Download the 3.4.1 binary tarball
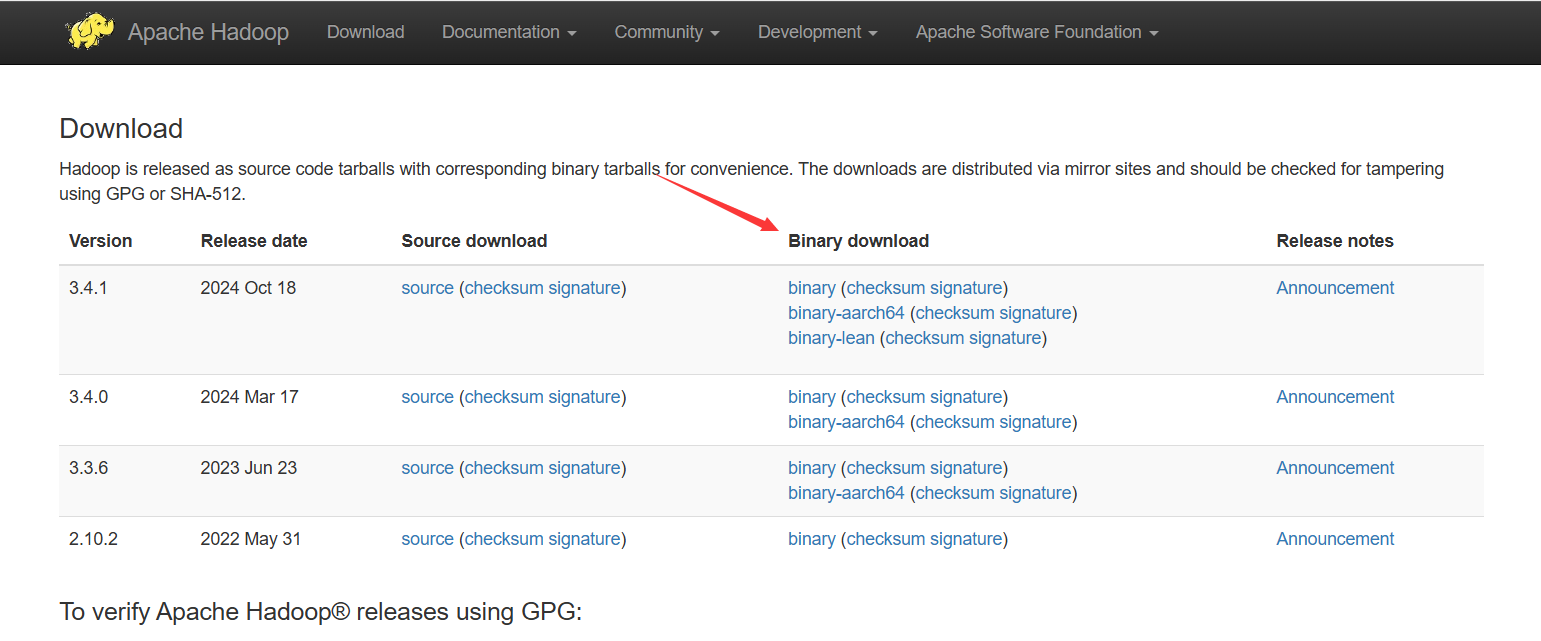The width and height of the screenshot is (1541, 641). (x=811, y=288)
